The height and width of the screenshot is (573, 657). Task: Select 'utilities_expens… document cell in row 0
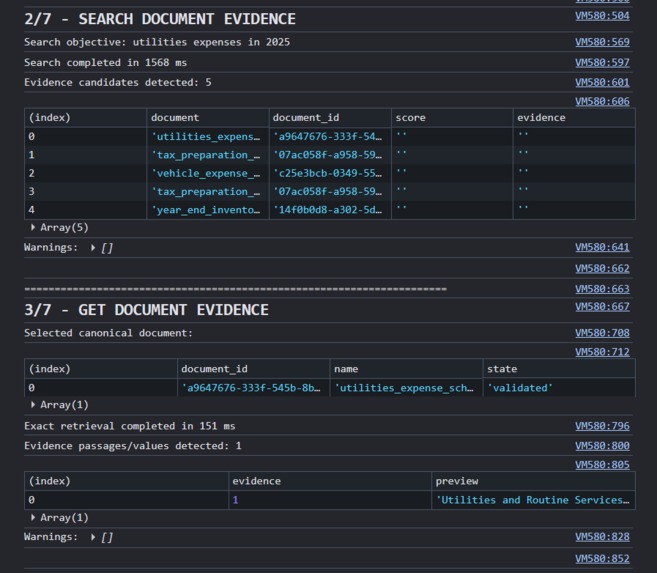click(x=208, y=137)
